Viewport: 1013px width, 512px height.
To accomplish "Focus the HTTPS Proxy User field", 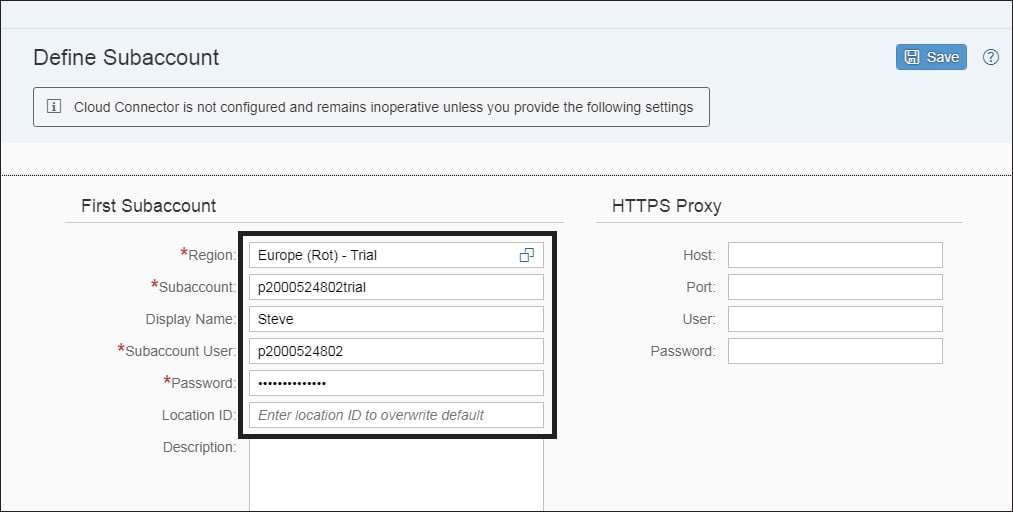I will click(835, 319).
